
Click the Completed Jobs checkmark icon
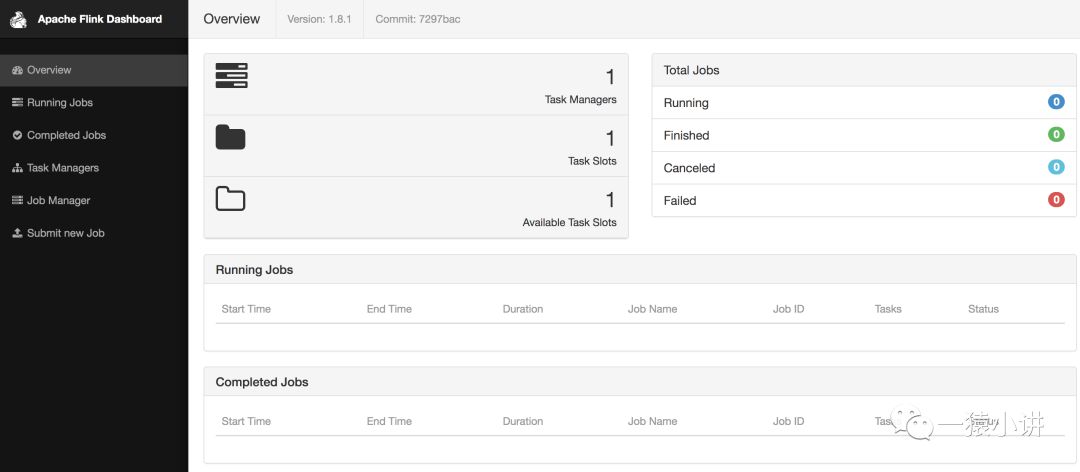coord(18,136)
